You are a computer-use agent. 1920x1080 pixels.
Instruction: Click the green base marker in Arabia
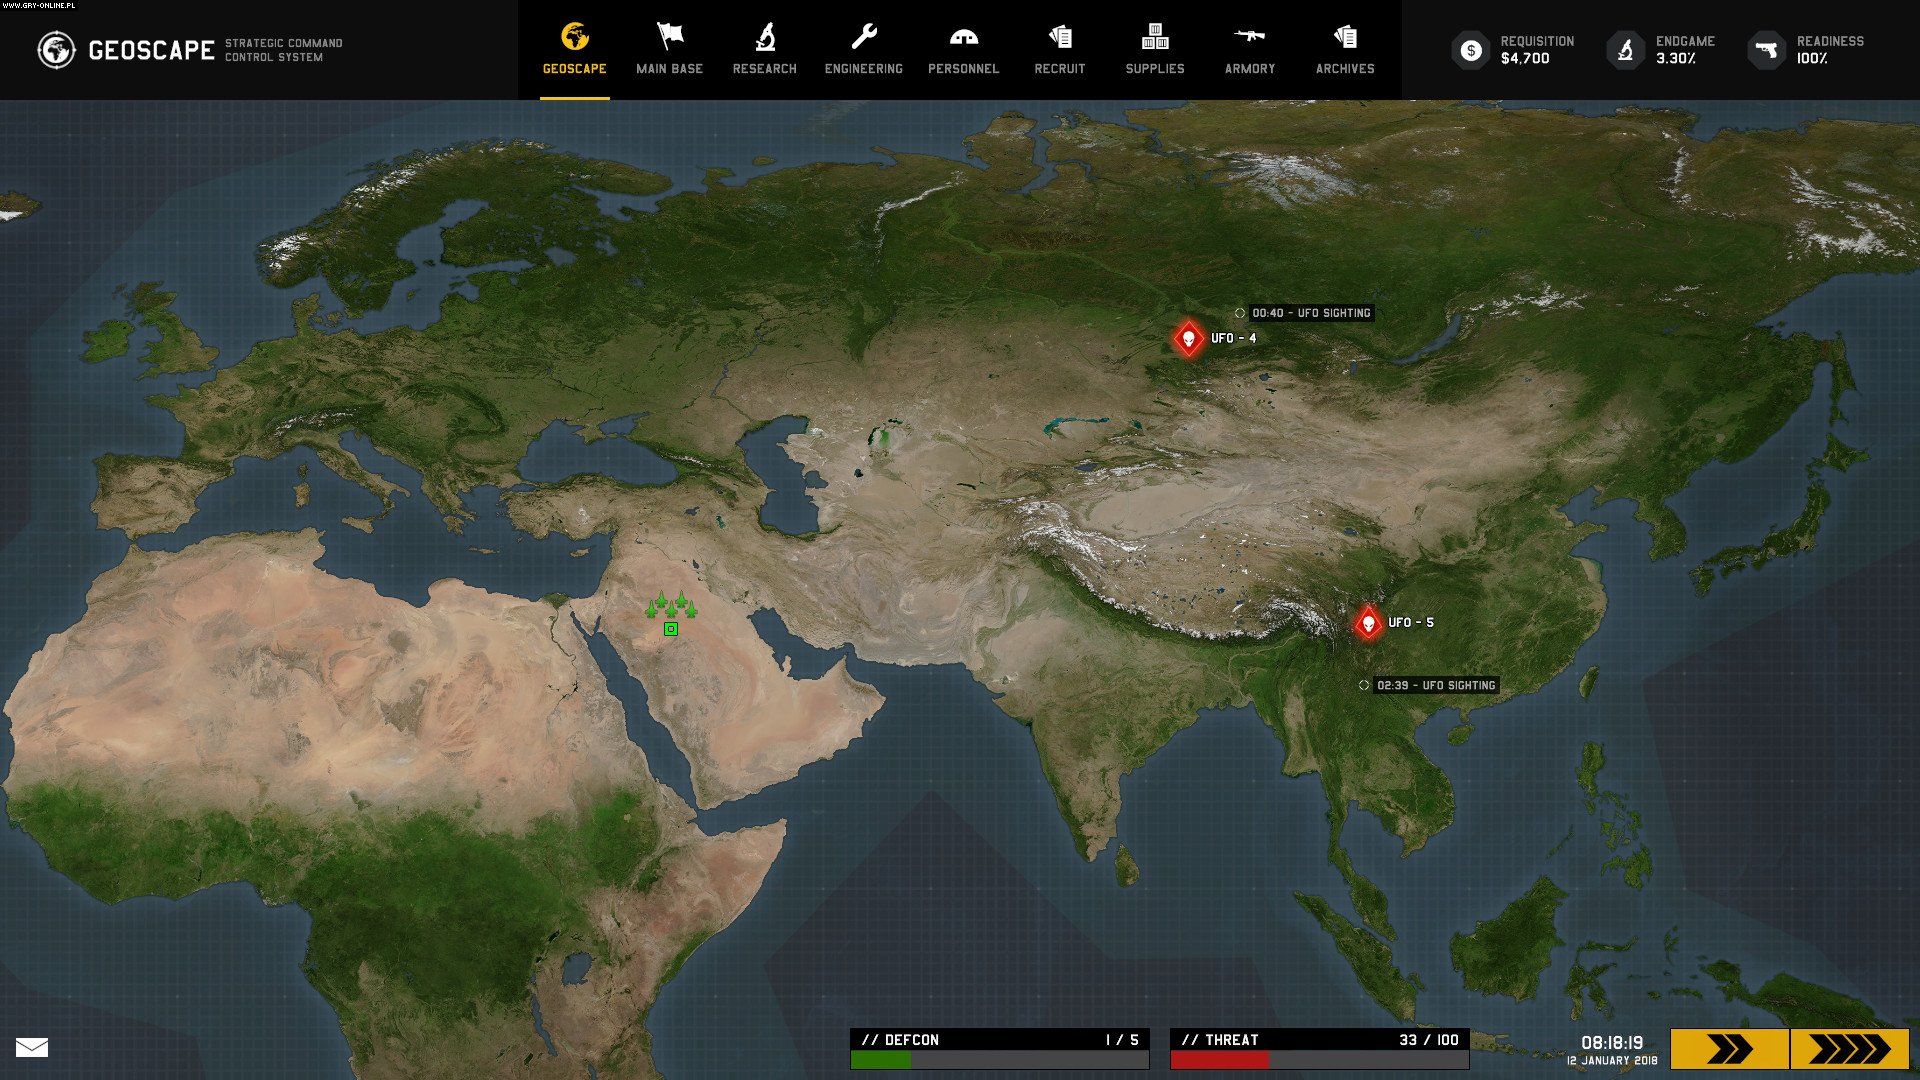click(x=669, y=629)
